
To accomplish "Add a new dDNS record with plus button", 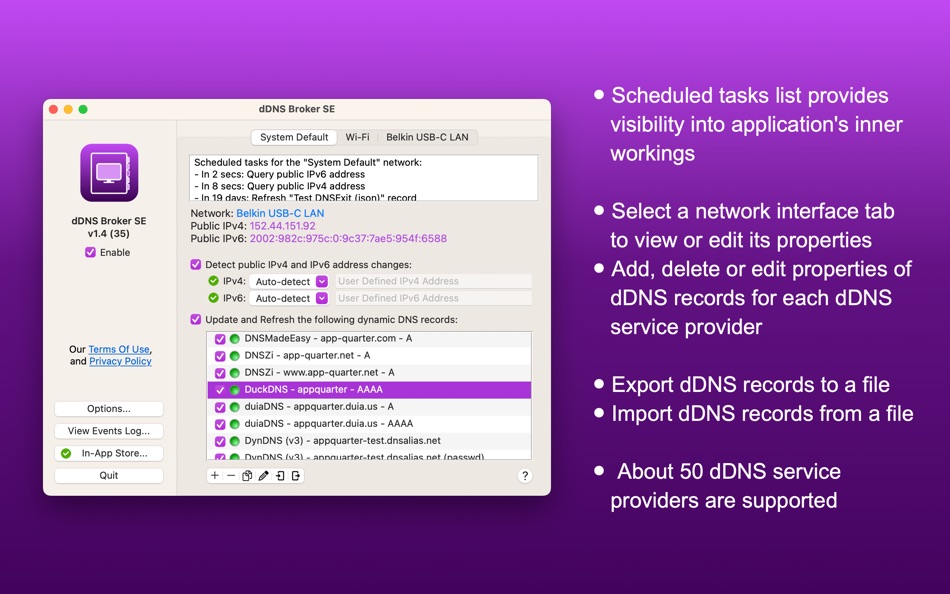I will [214, 476].
